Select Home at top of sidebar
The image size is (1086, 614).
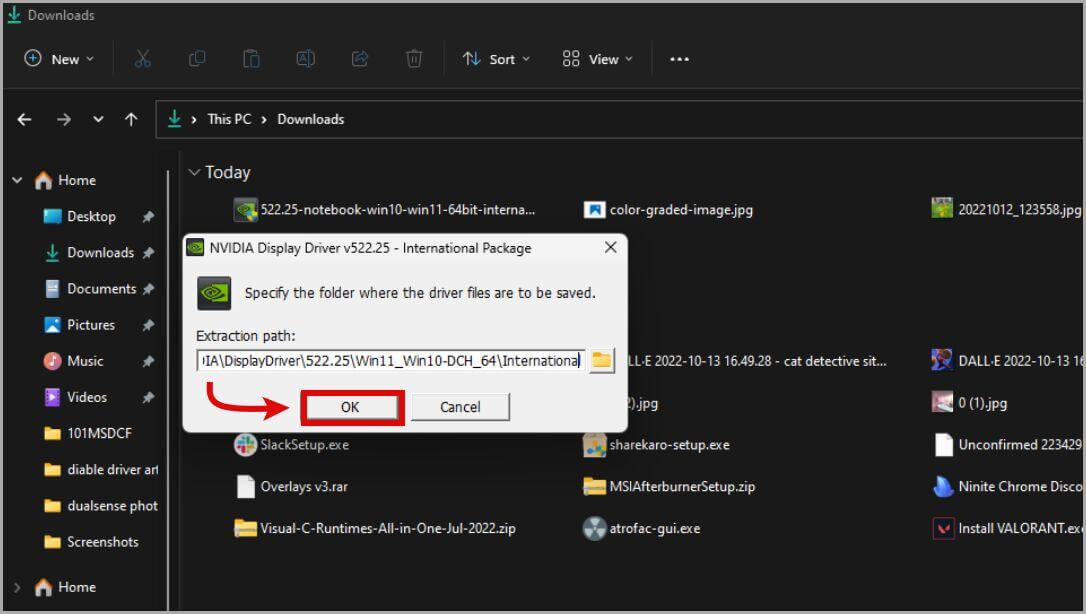(66, 181)
